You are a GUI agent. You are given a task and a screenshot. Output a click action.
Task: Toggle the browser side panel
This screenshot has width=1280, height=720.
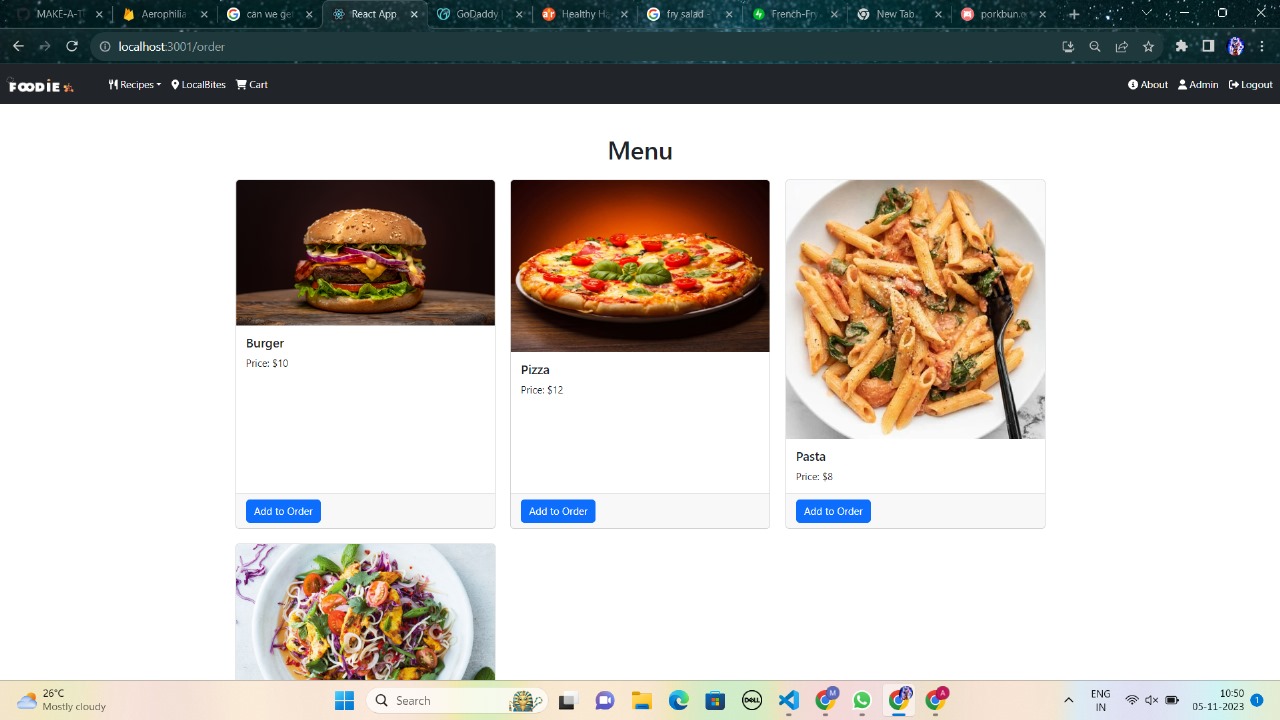click(1208, 47)
